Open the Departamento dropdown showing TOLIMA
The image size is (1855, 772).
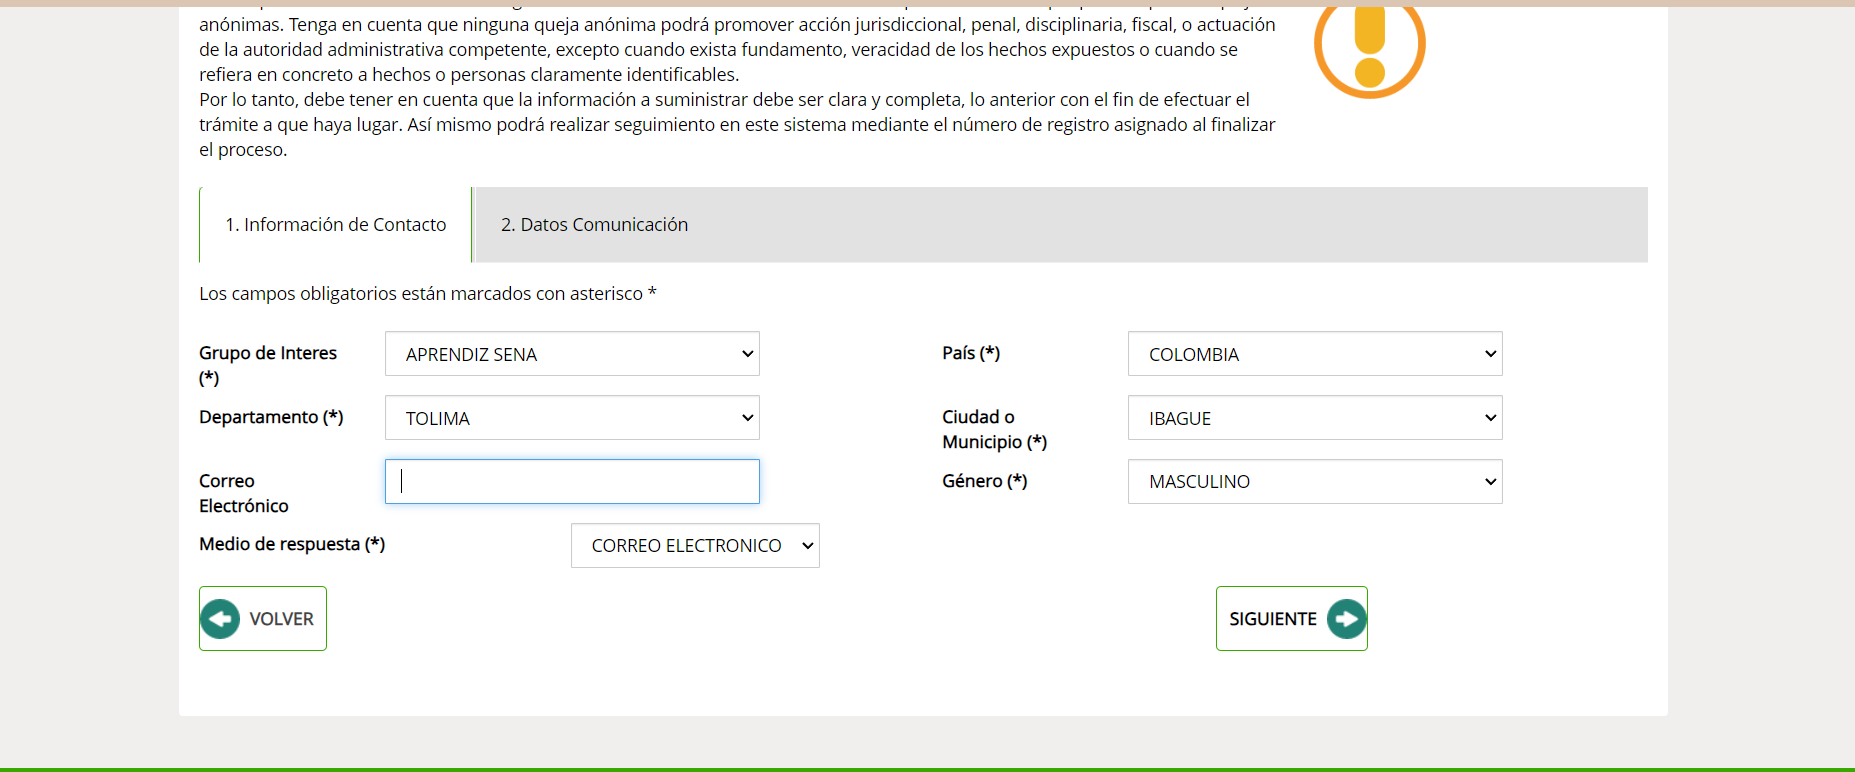click(x=572, y=418)
